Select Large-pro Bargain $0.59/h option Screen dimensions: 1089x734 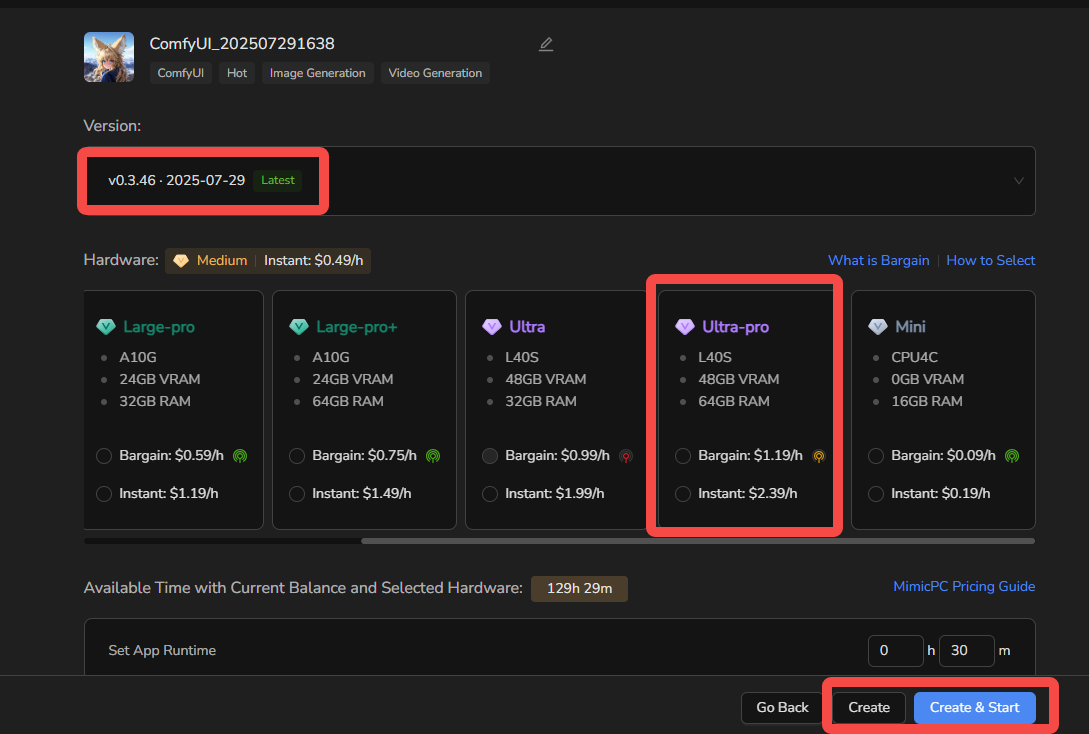(x=104, y=456)
